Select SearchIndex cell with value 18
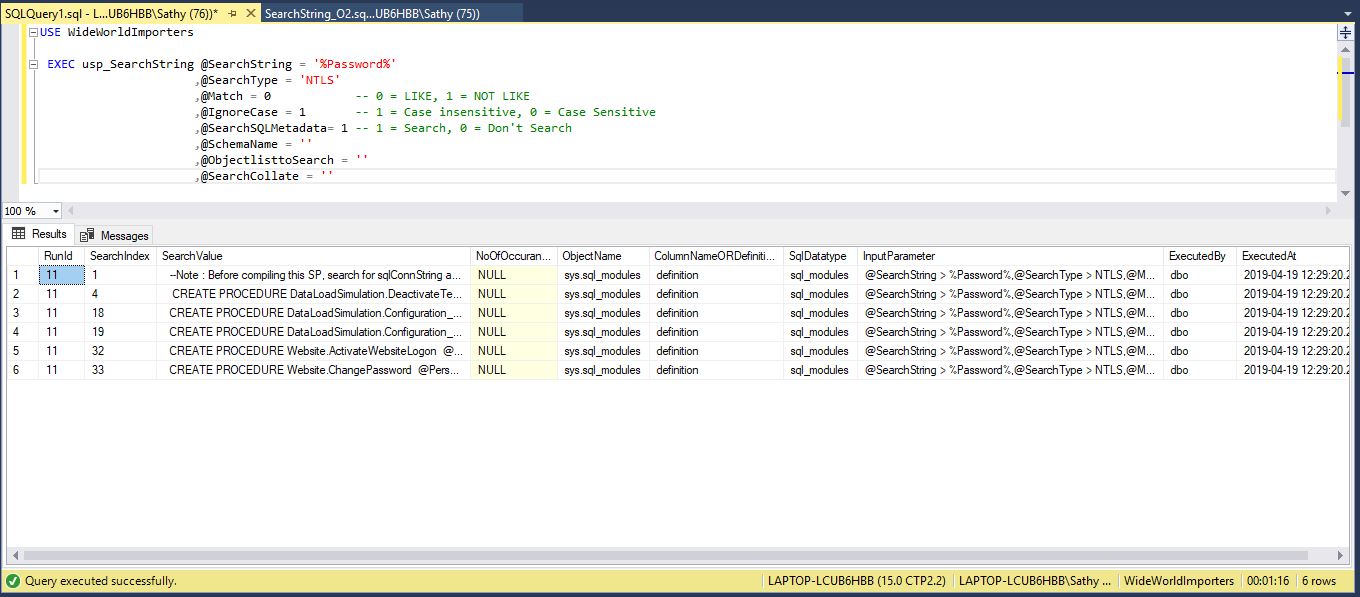Image resolution: width=1360 pixels, height=597 pixels. pos(120,313)
